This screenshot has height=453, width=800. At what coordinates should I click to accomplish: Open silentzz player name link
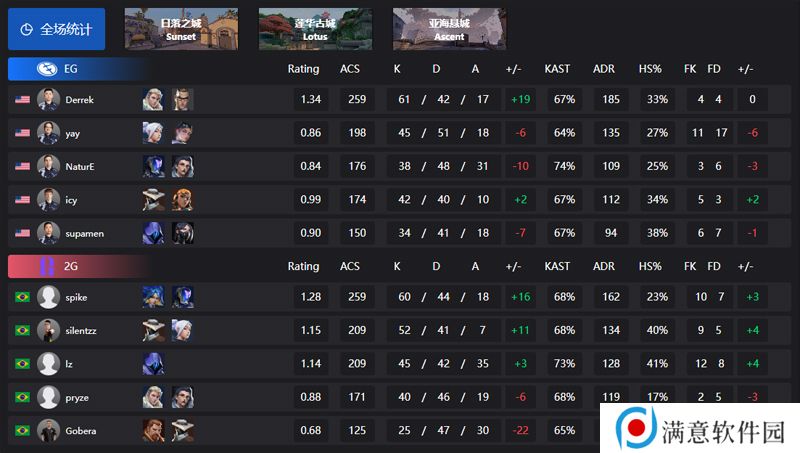[x=81, y=331]
